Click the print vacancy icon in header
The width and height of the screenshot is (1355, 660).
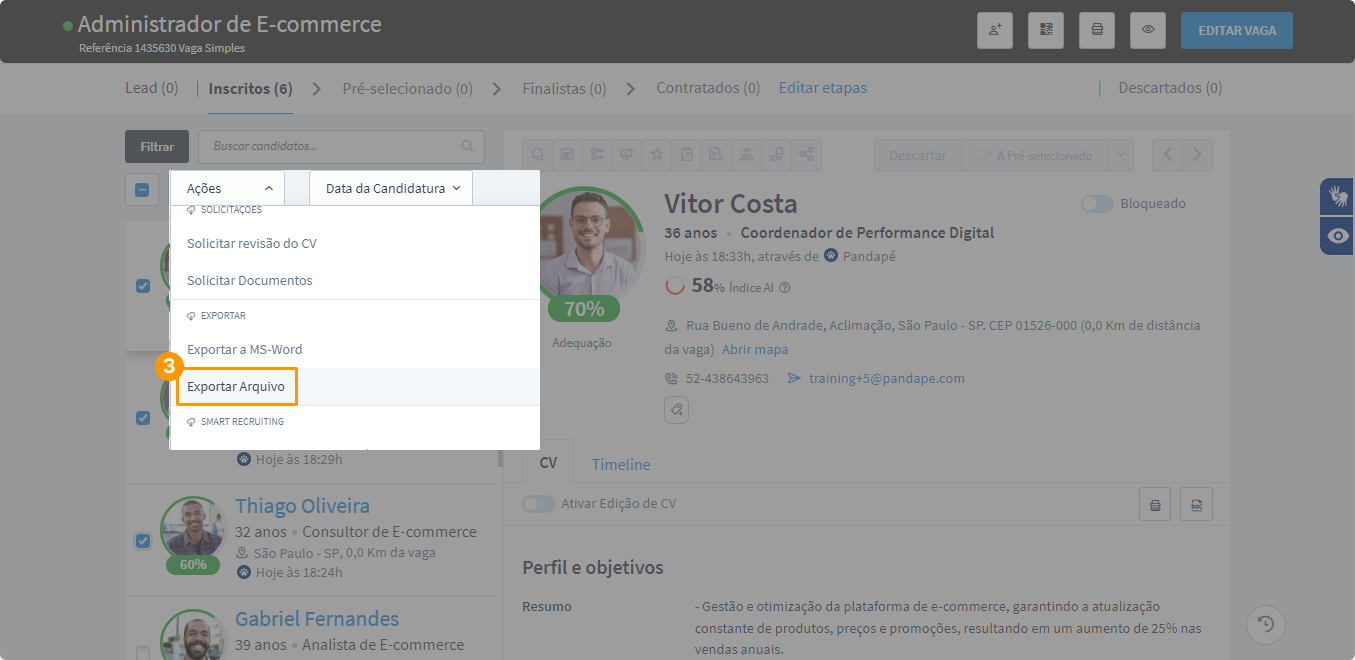pos(1097,30)
